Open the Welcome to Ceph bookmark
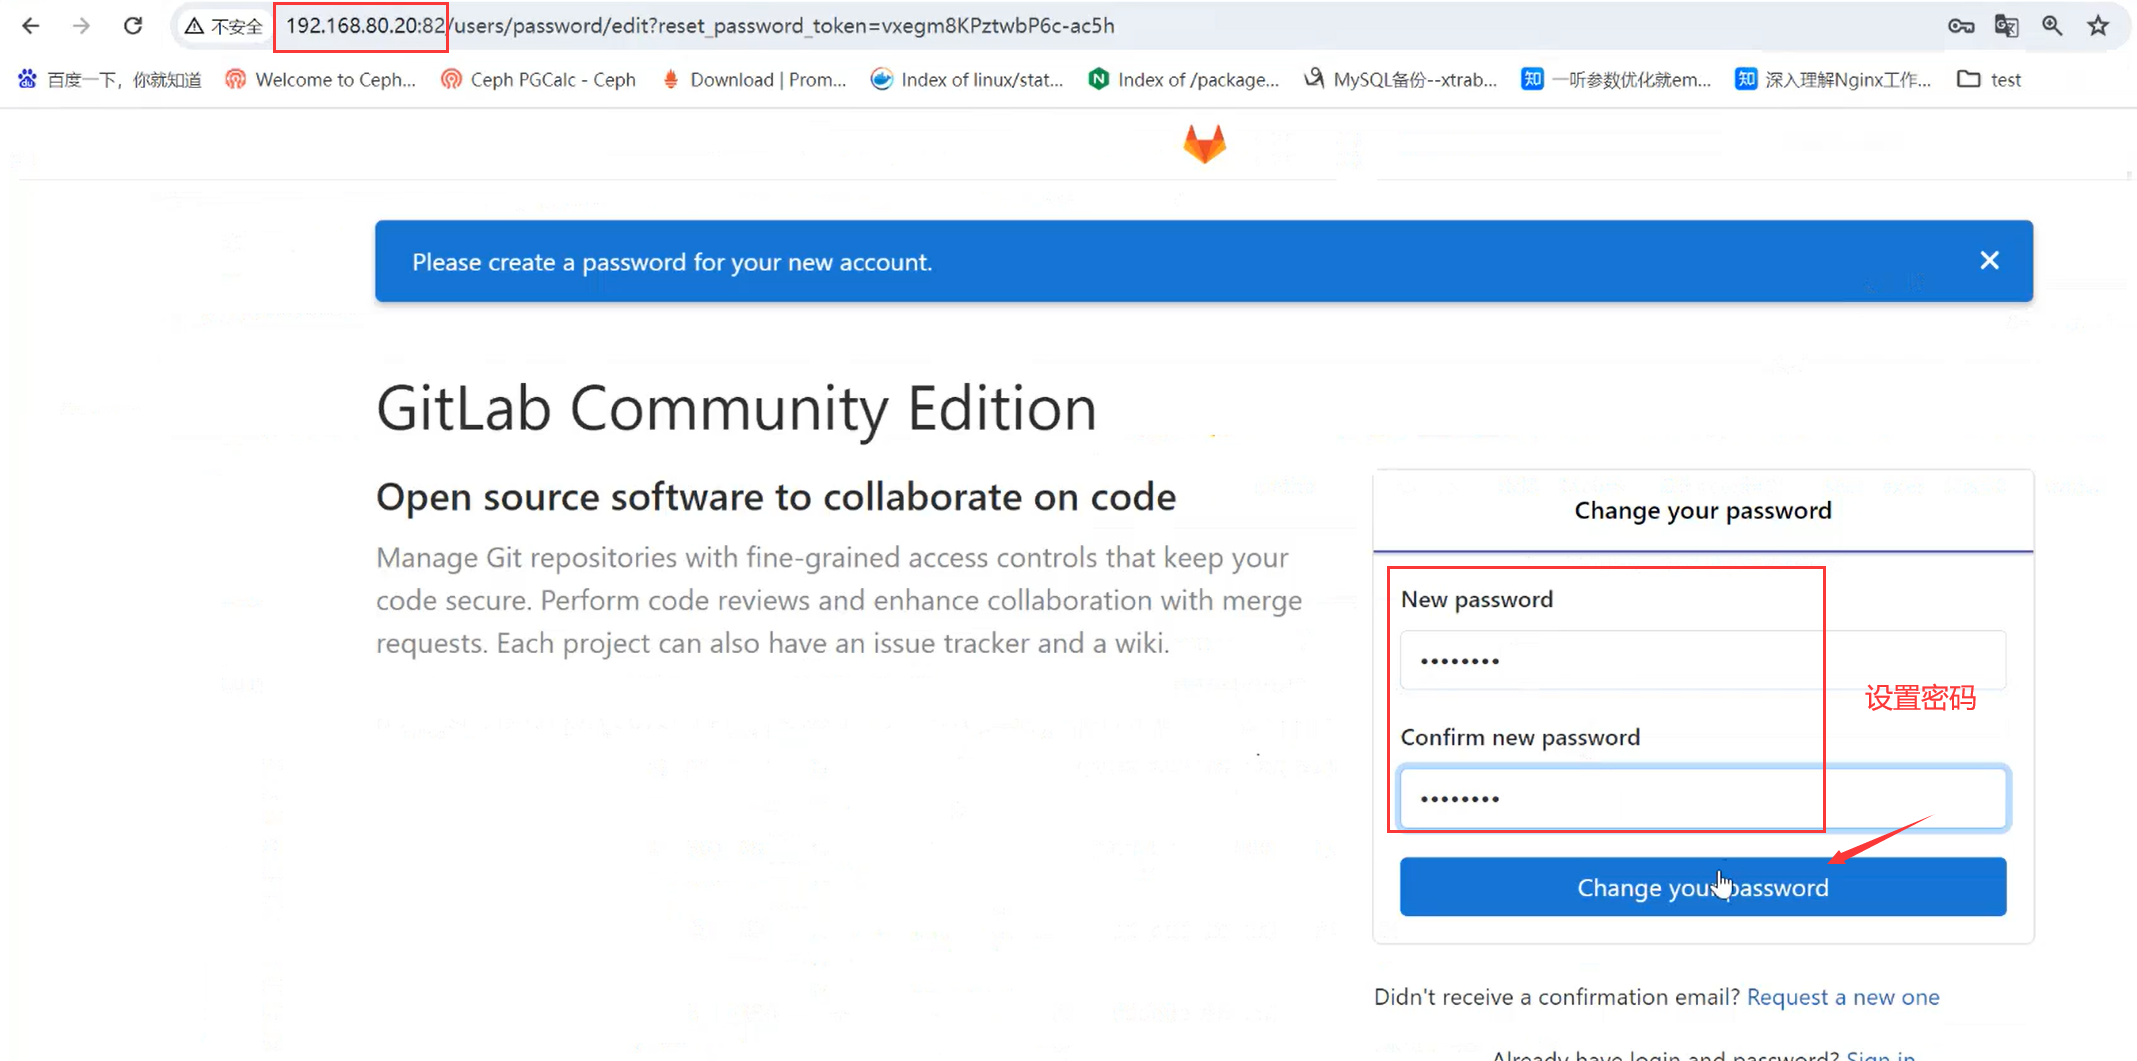 [x=321, y=80]
